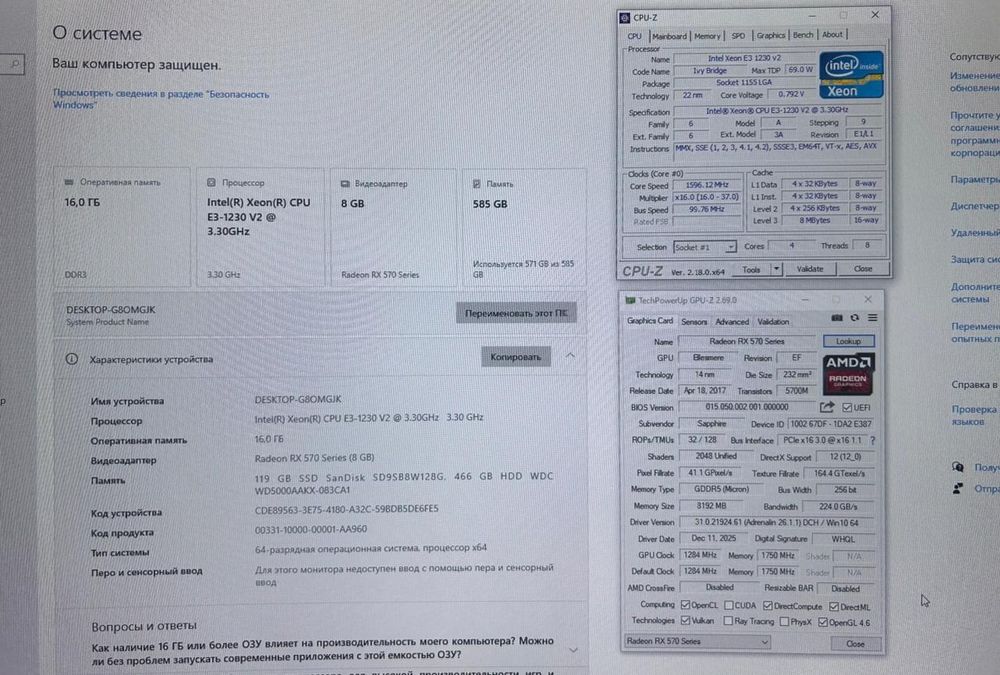Select the GPU-Z Graphics Card tab
1000x675 pixels.
tap(649, 320)
